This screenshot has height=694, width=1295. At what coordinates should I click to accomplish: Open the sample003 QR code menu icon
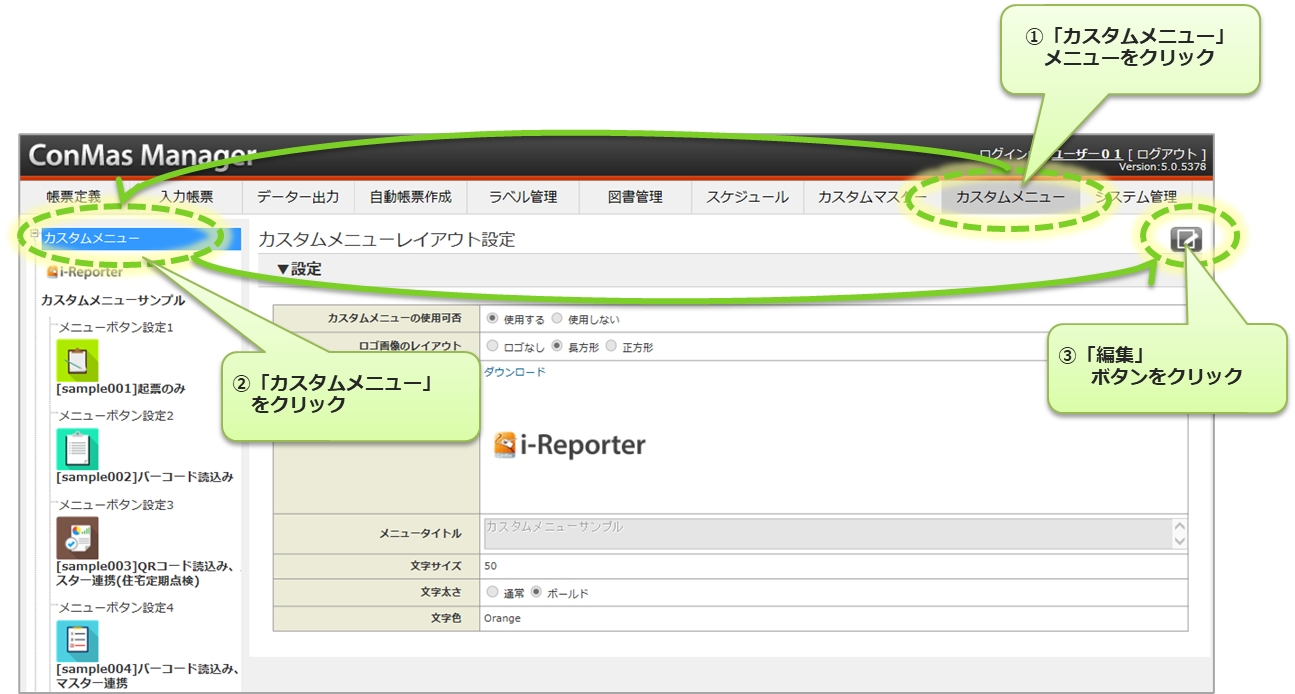(x=77, y=538)
